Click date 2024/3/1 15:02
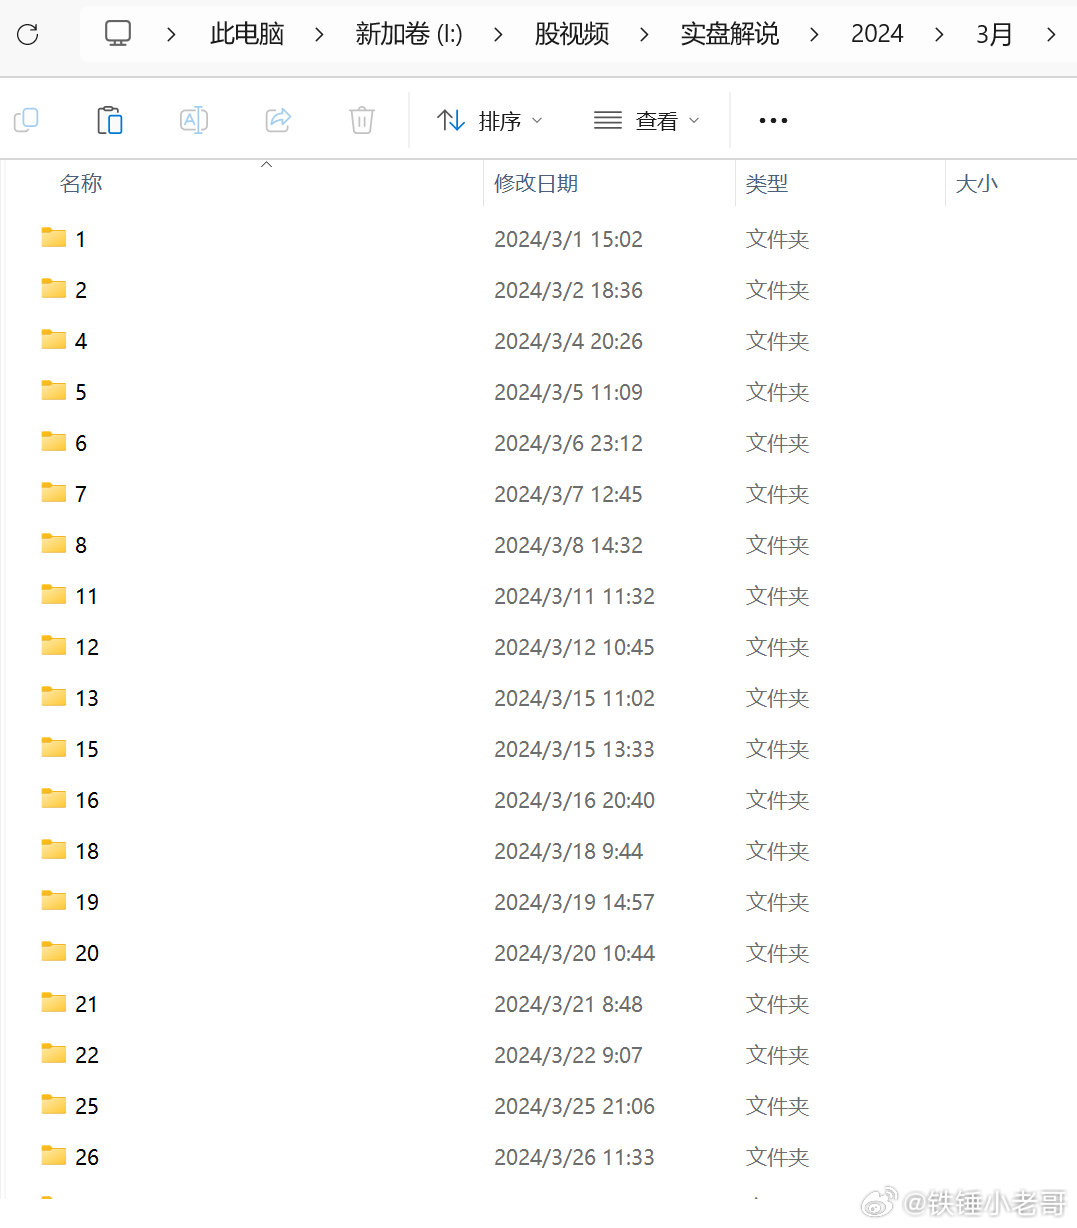Screen dimensions: 1077x1228 point(568,239)
